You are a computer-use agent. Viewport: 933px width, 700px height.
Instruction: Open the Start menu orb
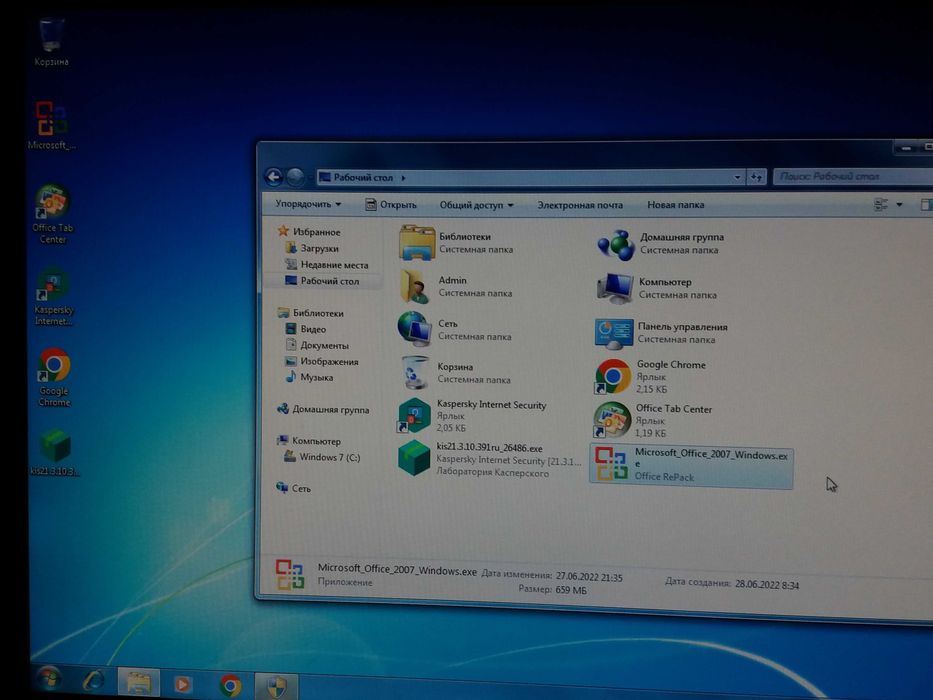(x=49, y=679)
